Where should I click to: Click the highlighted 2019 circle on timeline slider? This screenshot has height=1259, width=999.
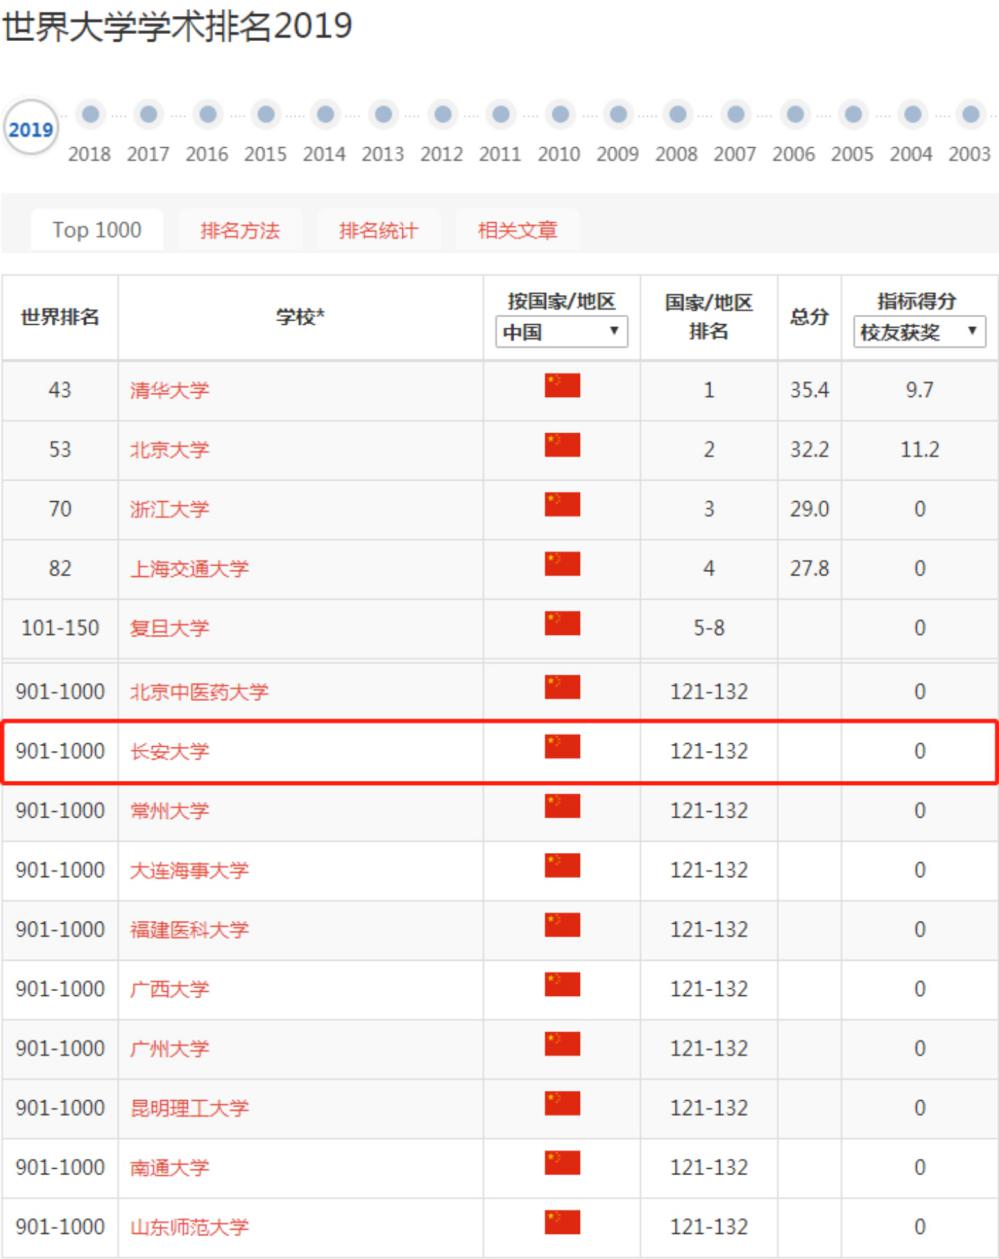coord(32,128)
